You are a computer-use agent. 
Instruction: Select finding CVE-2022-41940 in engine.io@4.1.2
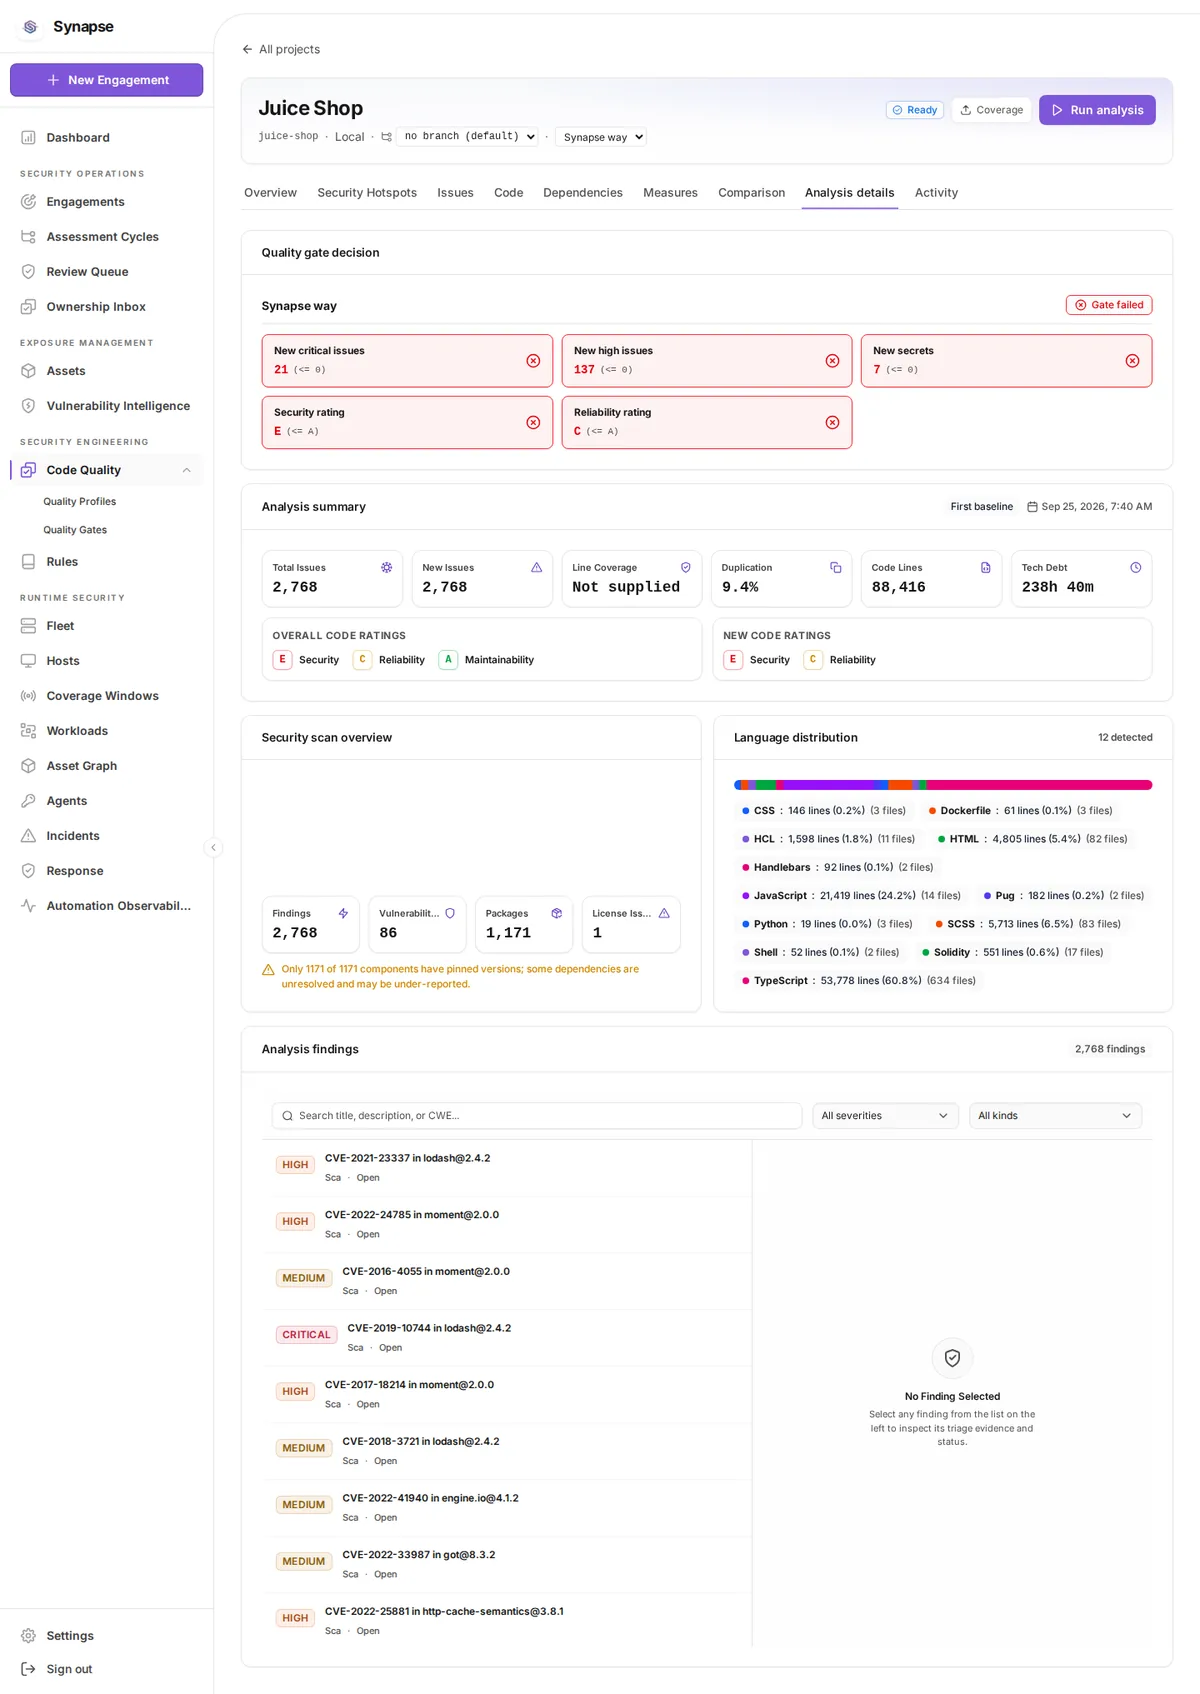coord(507,1508)
